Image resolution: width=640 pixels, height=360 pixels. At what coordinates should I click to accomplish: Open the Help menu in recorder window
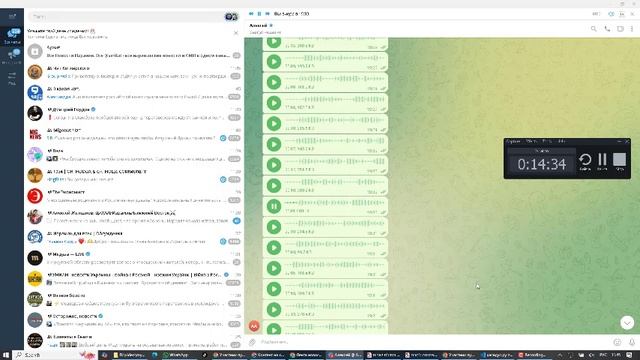pyautogui.click(x=562, y=141)
